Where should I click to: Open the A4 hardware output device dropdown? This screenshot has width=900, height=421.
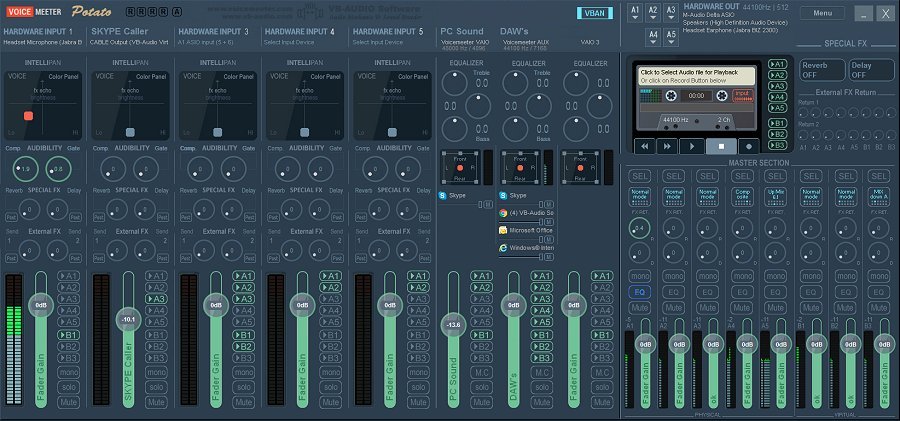653,37
